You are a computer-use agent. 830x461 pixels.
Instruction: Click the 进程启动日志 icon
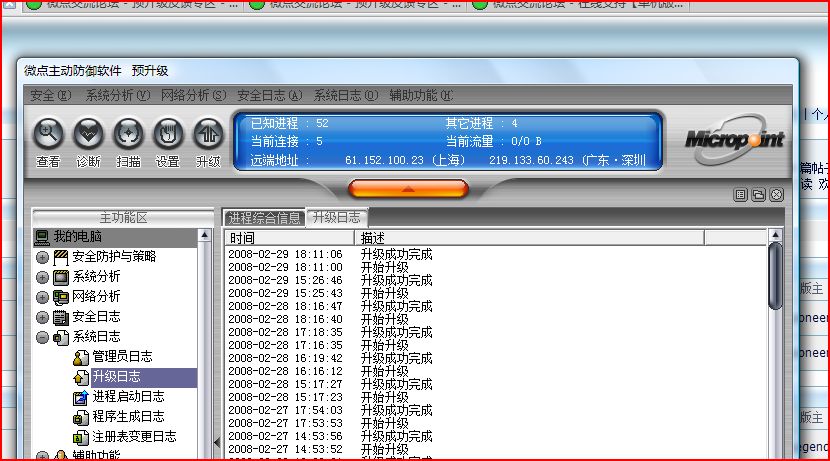pos(80,397)
